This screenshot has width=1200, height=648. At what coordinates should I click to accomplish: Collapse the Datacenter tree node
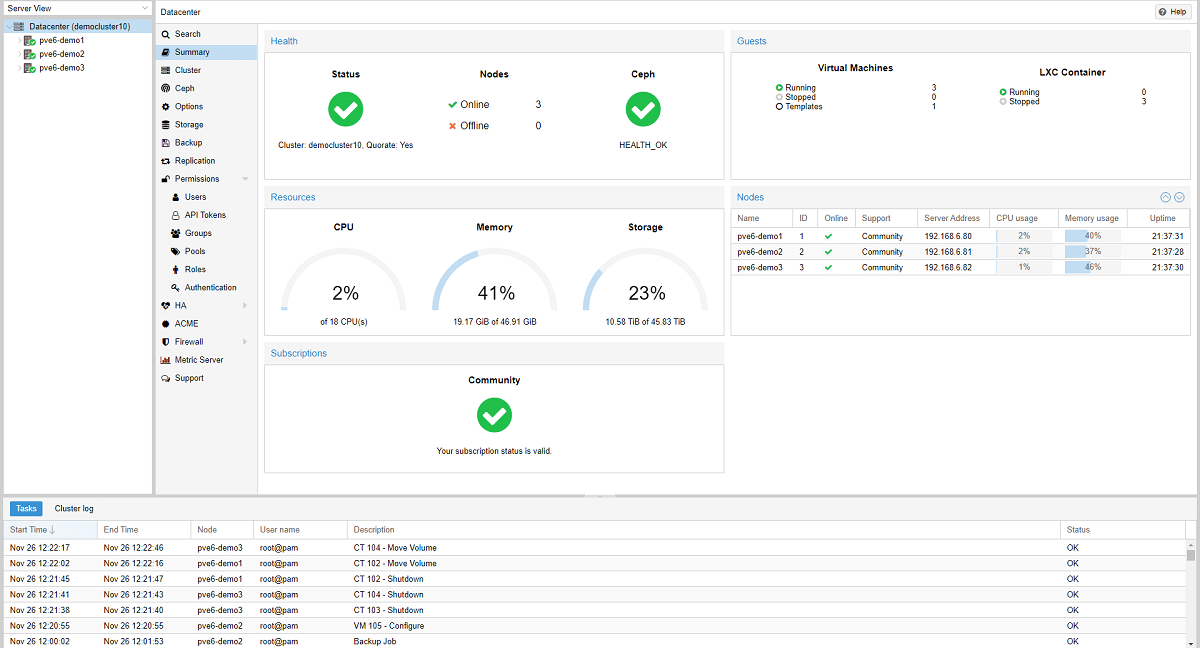click(10, 27)
